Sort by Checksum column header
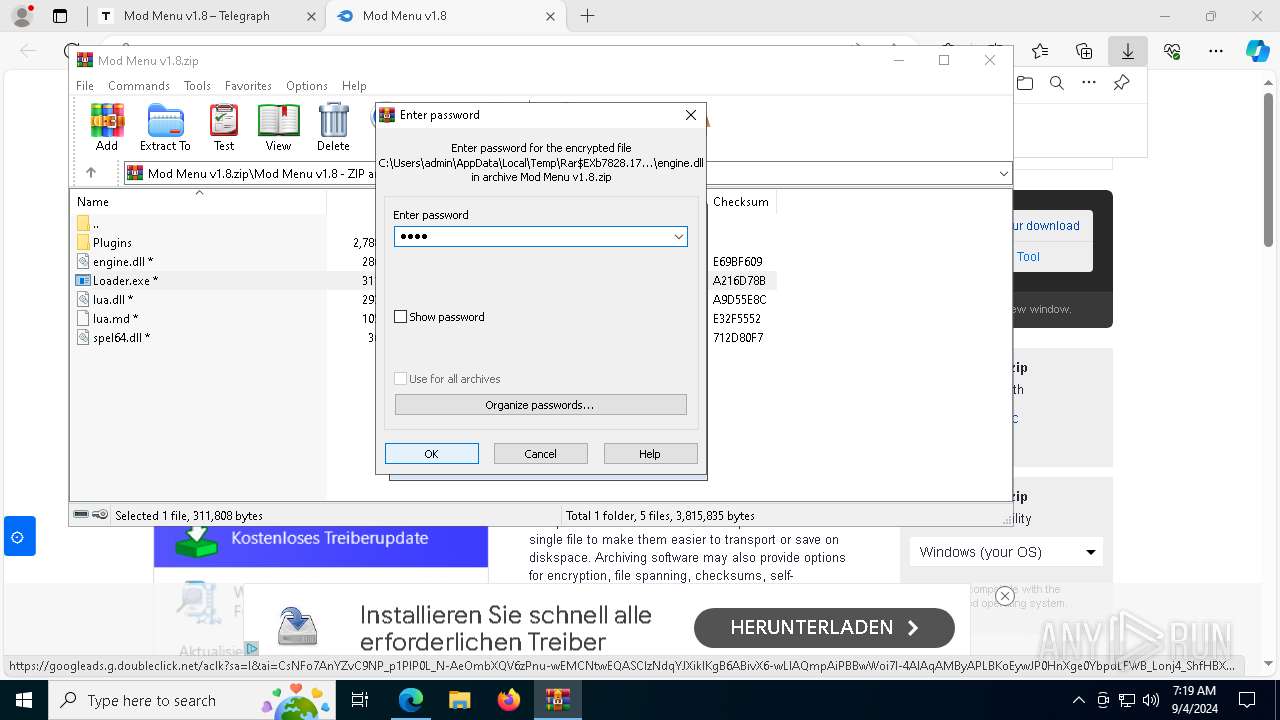The height and width of the screenshot is (720, 1280). pos(741,202)
